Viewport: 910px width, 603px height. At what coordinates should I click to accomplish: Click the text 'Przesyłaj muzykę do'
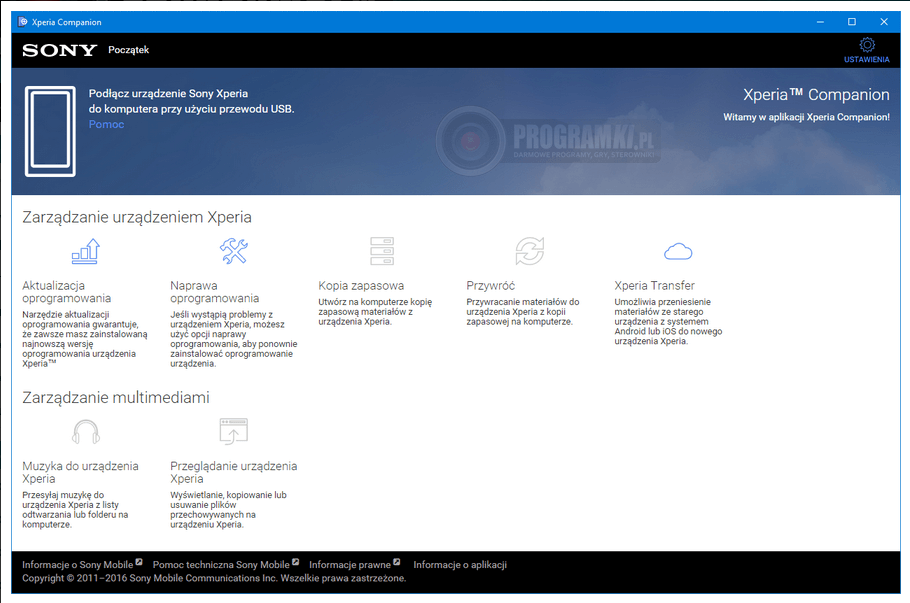pyautogui.click(x=63, y=495)
